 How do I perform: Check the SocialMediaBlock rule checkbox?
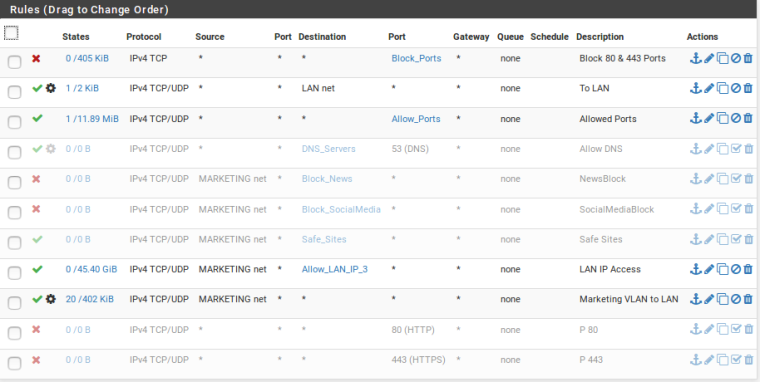15,212
